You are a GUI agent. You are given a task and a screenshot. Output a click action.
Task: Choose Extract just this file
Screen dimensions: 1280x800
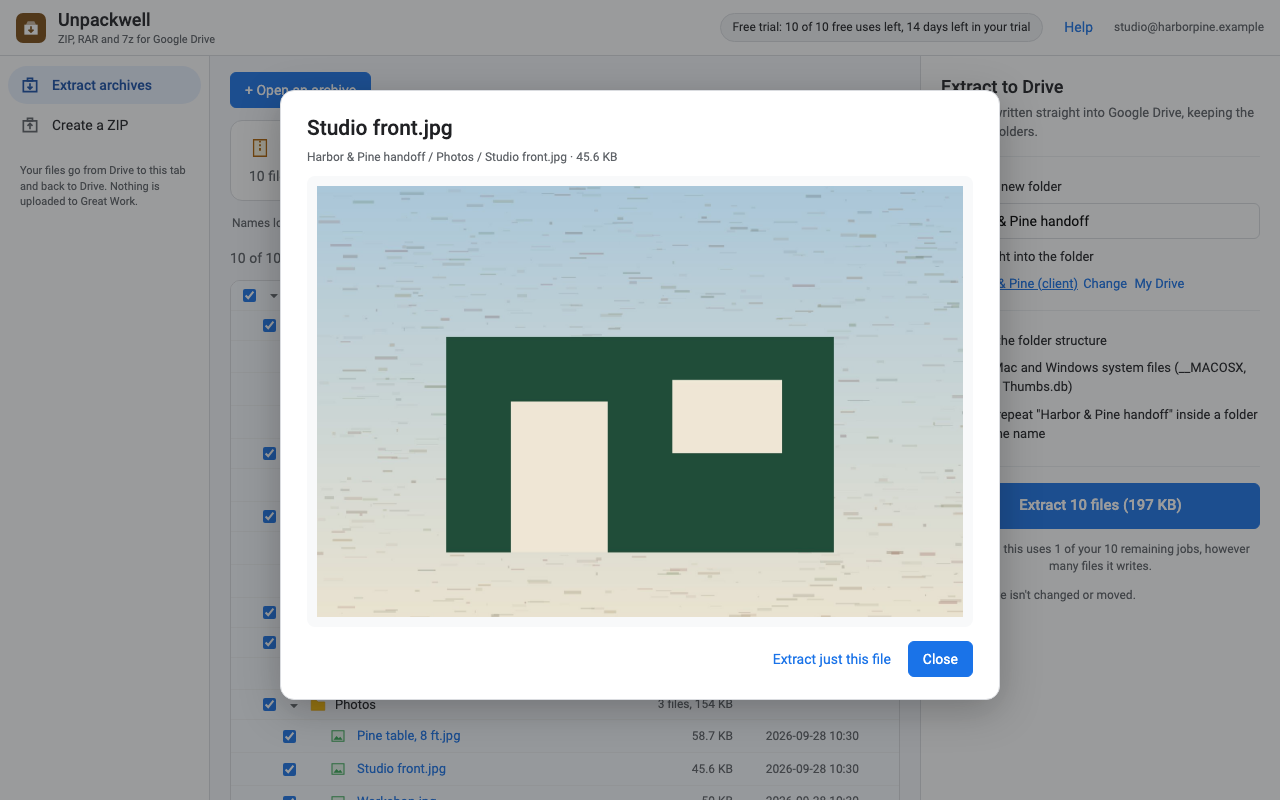[832, 659]
